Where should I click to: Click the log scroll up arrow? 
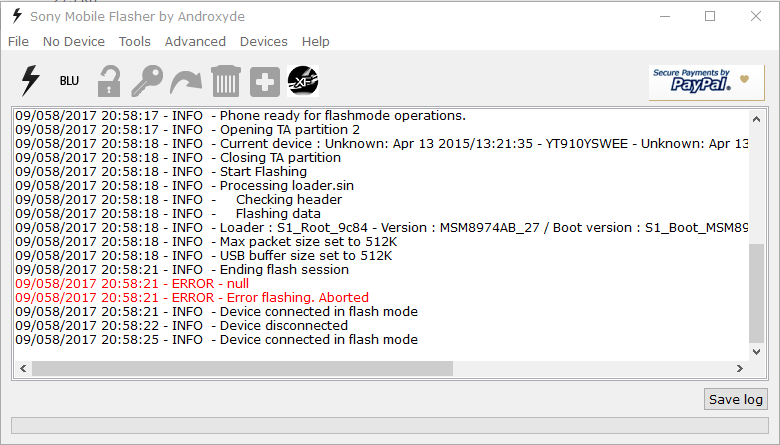757,119
